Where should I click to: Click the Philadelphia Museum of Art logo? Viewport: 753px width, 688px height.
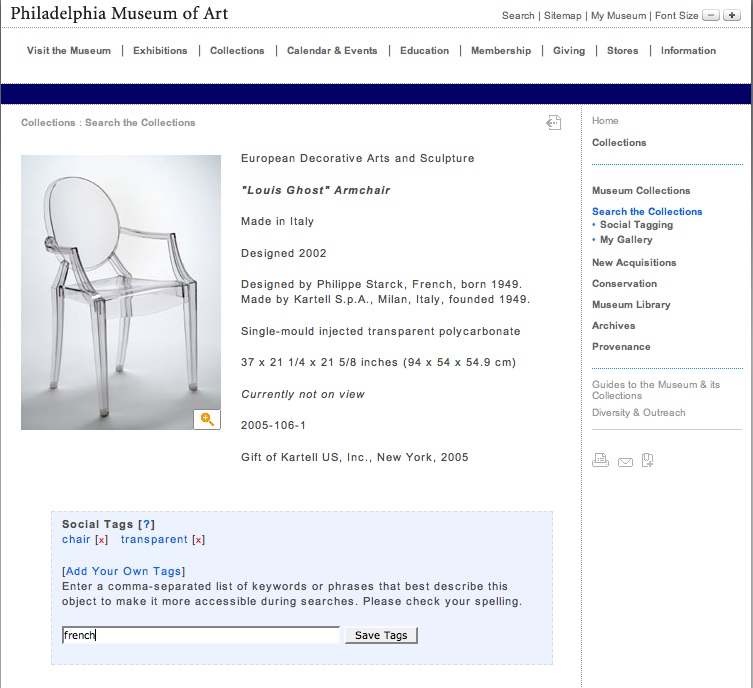(119, 13)
